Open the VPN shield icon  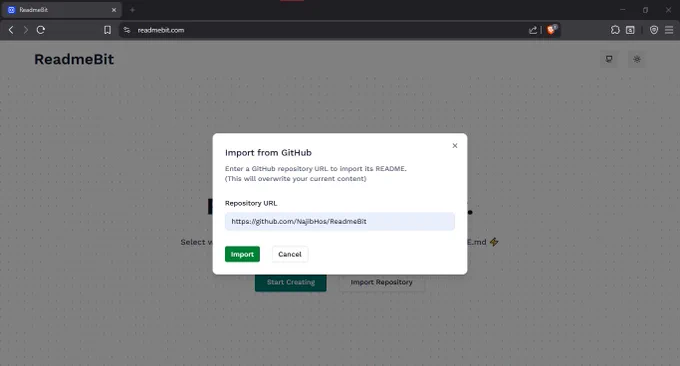pyautogui.click(x=654, y=30)
